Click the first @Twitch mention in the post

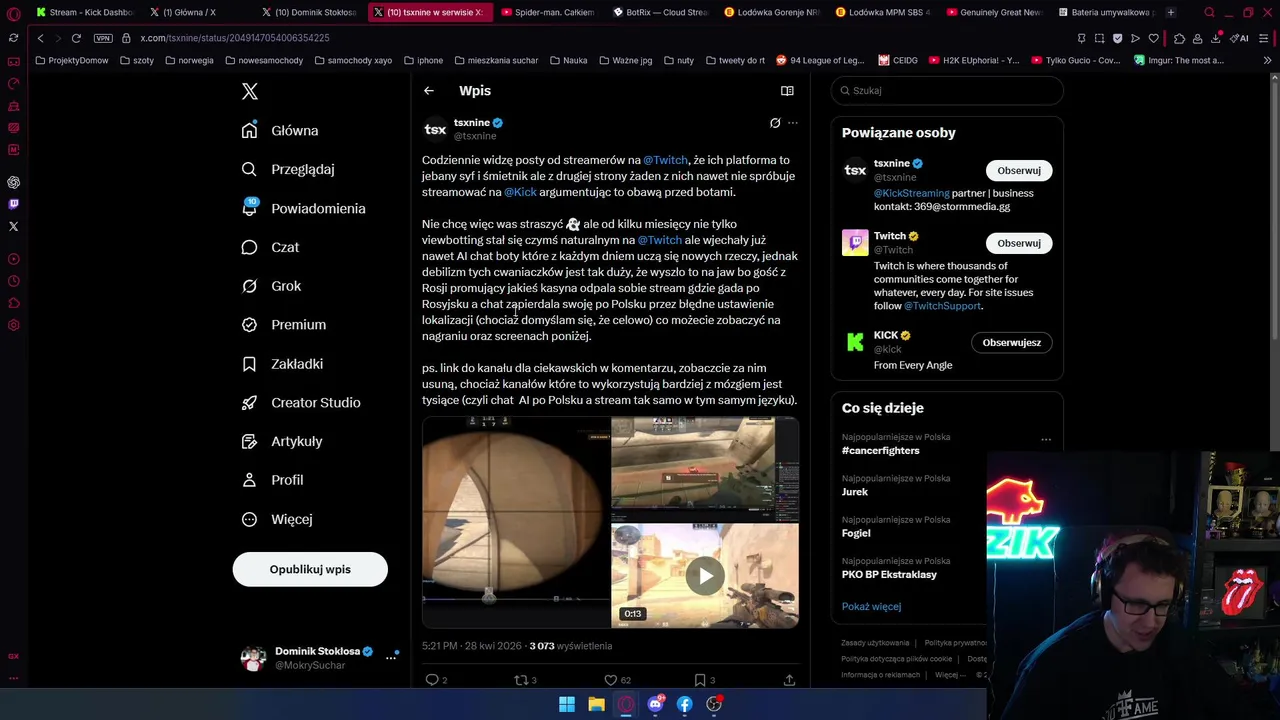point(665,160)
